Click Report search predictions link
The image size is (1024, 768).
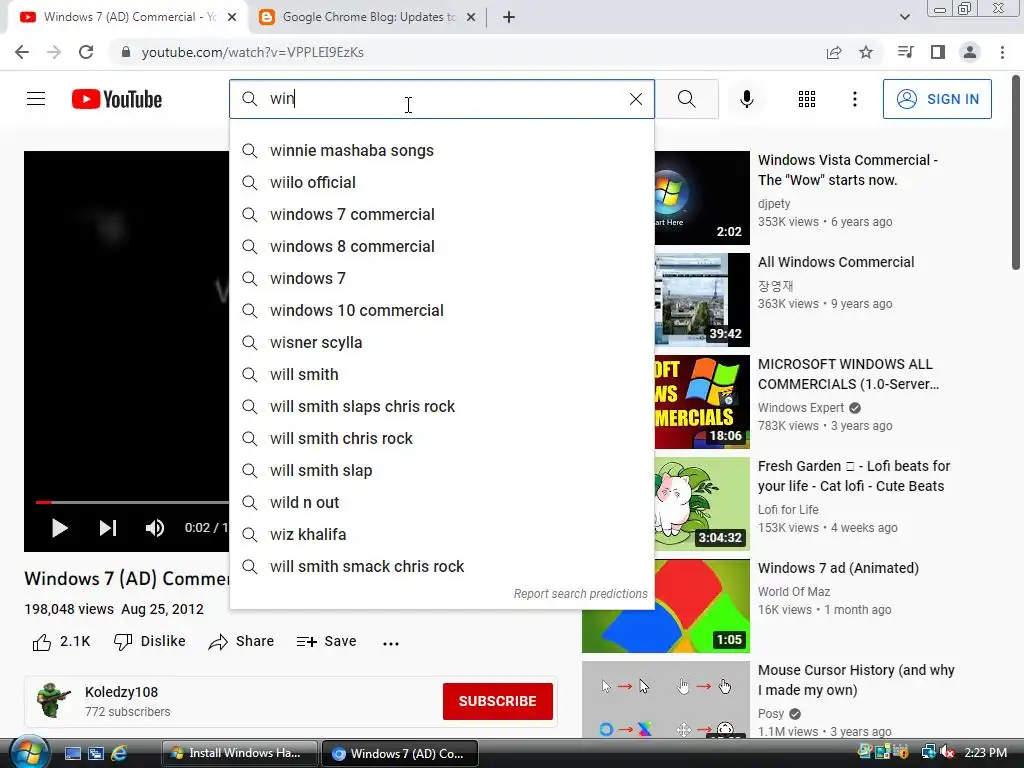pyautogui.click(x=580, y=594)
